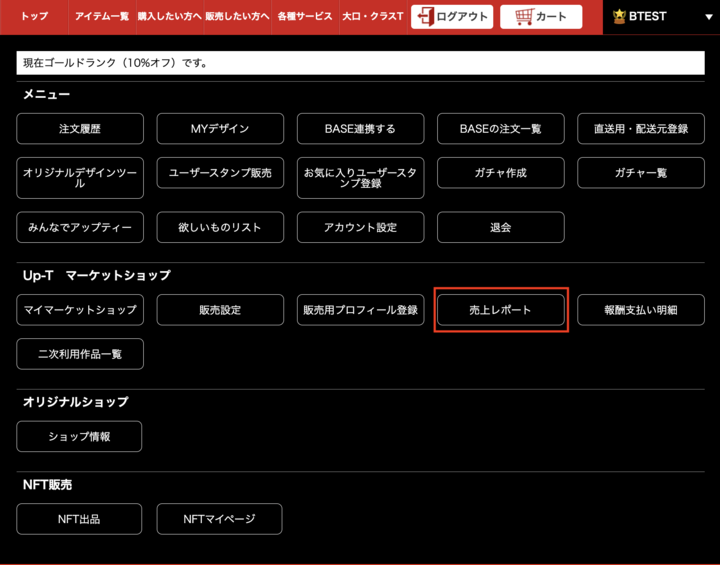Open MYデザイン
The width and height of the screenshot is (720, 565).
(x=220, y=129)
